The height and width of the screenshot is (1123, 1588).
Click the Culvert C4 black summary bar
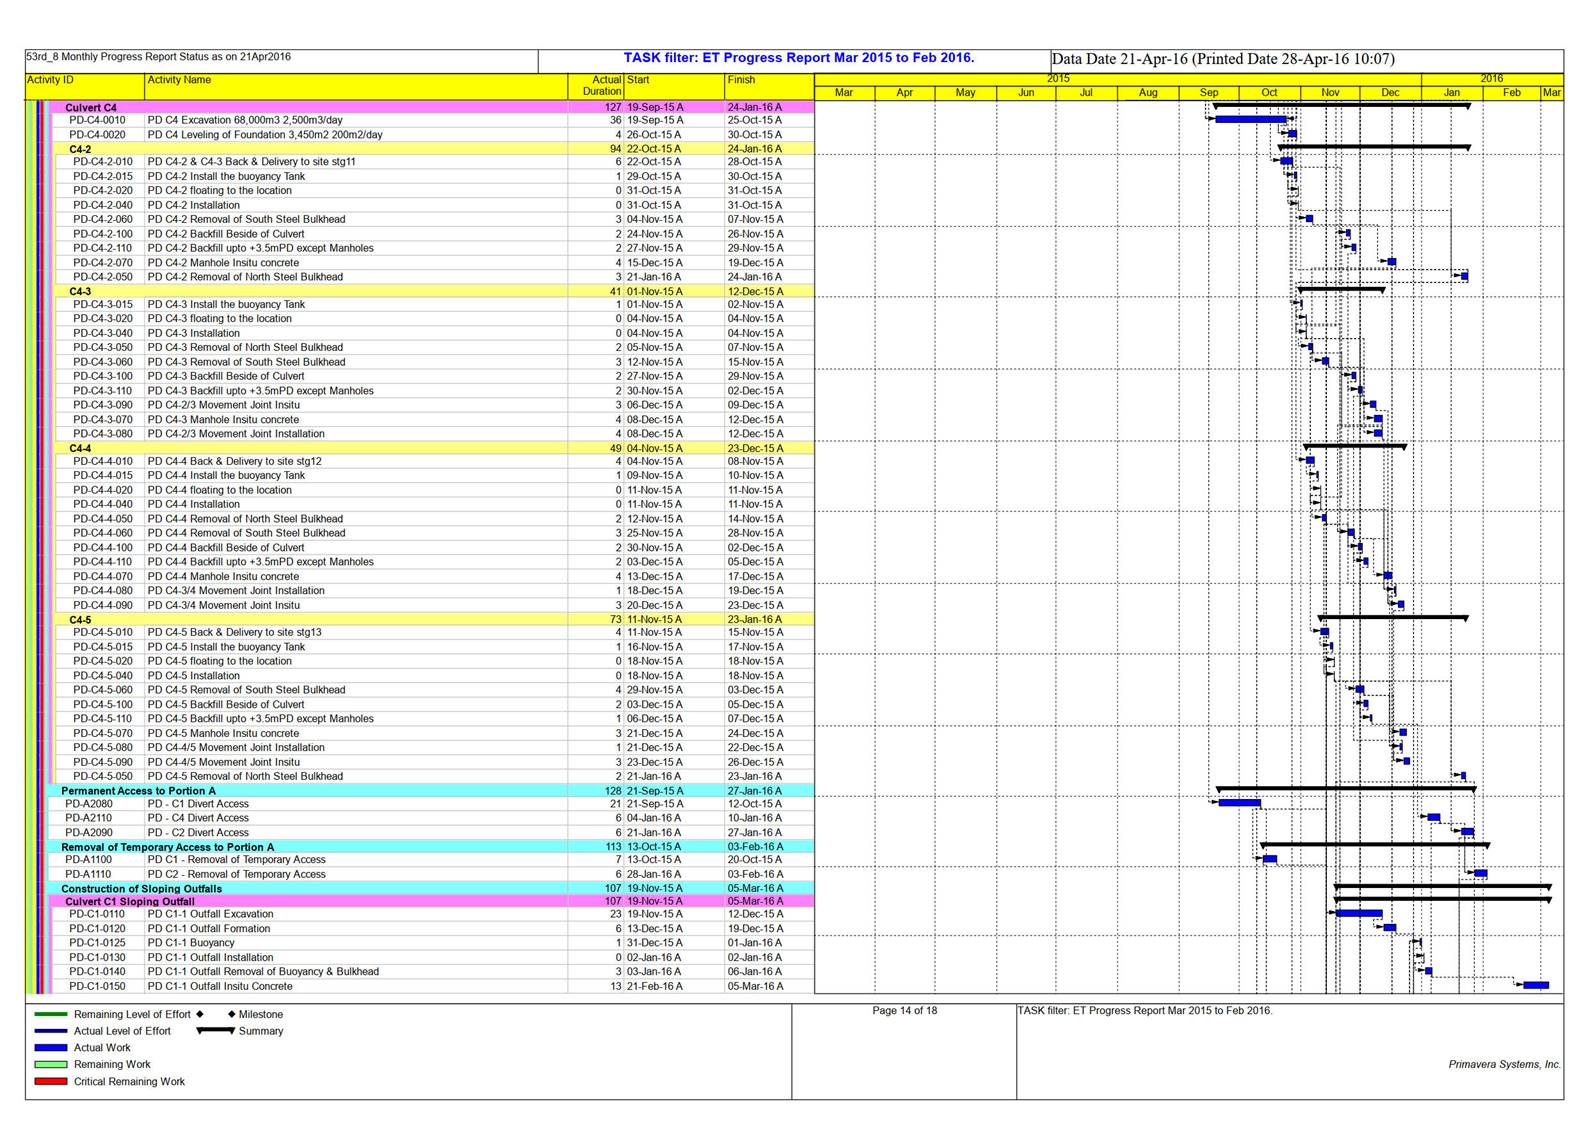click(1341, 105)
